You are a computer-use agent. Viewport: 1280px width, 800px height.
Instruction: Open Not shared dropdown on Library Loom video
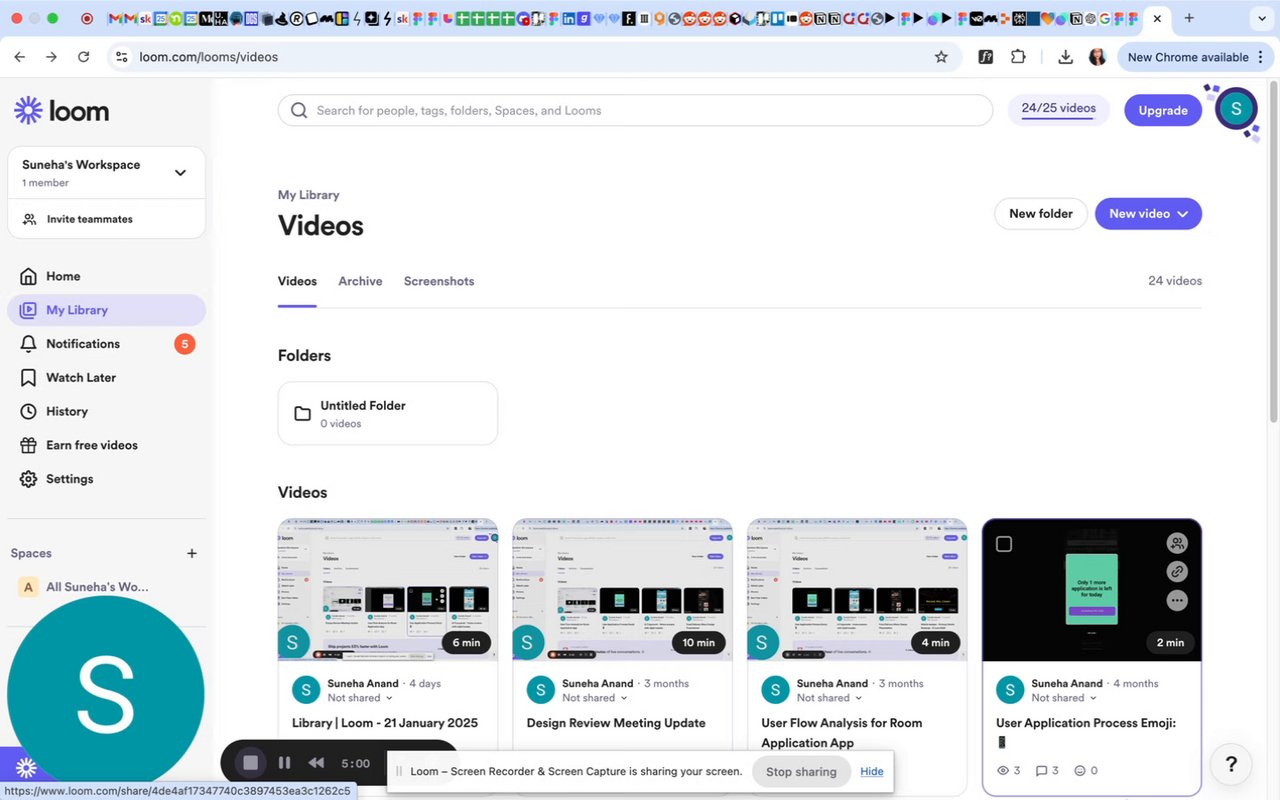coord(361,698)
